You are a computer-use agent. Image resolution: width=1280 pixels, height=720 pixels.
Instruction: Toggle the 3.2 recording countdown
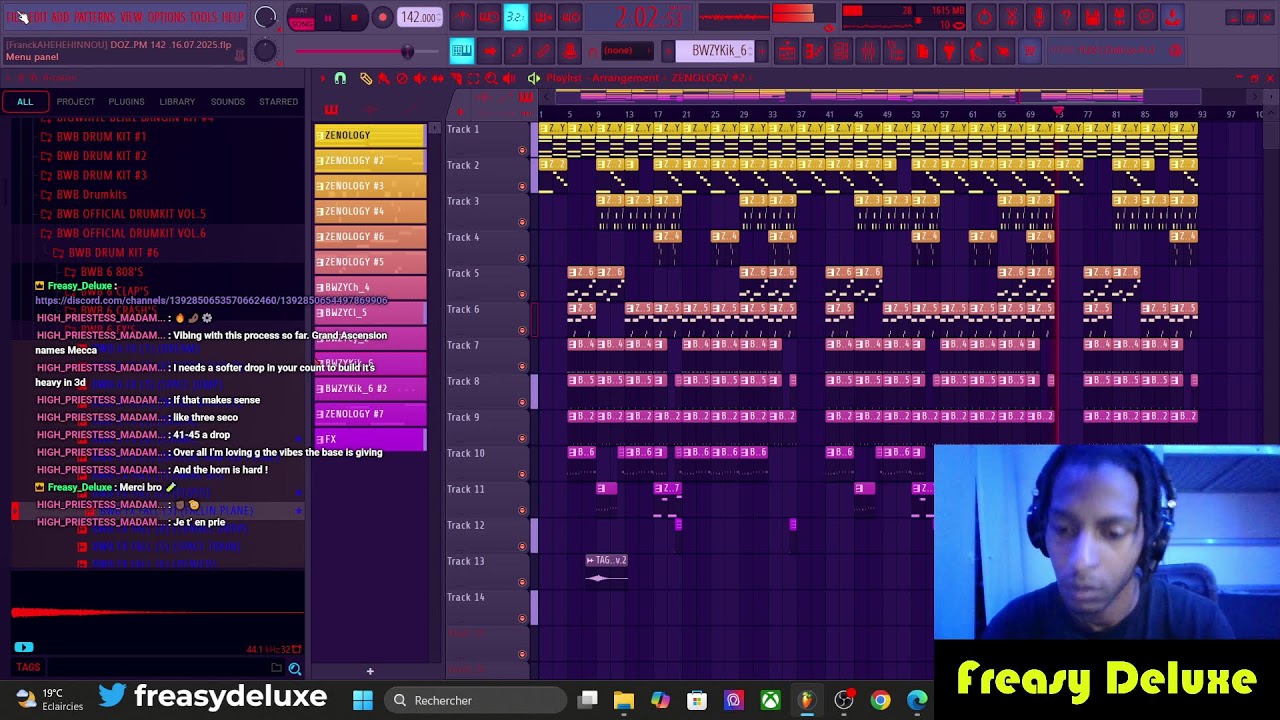[x=516, y=17]
